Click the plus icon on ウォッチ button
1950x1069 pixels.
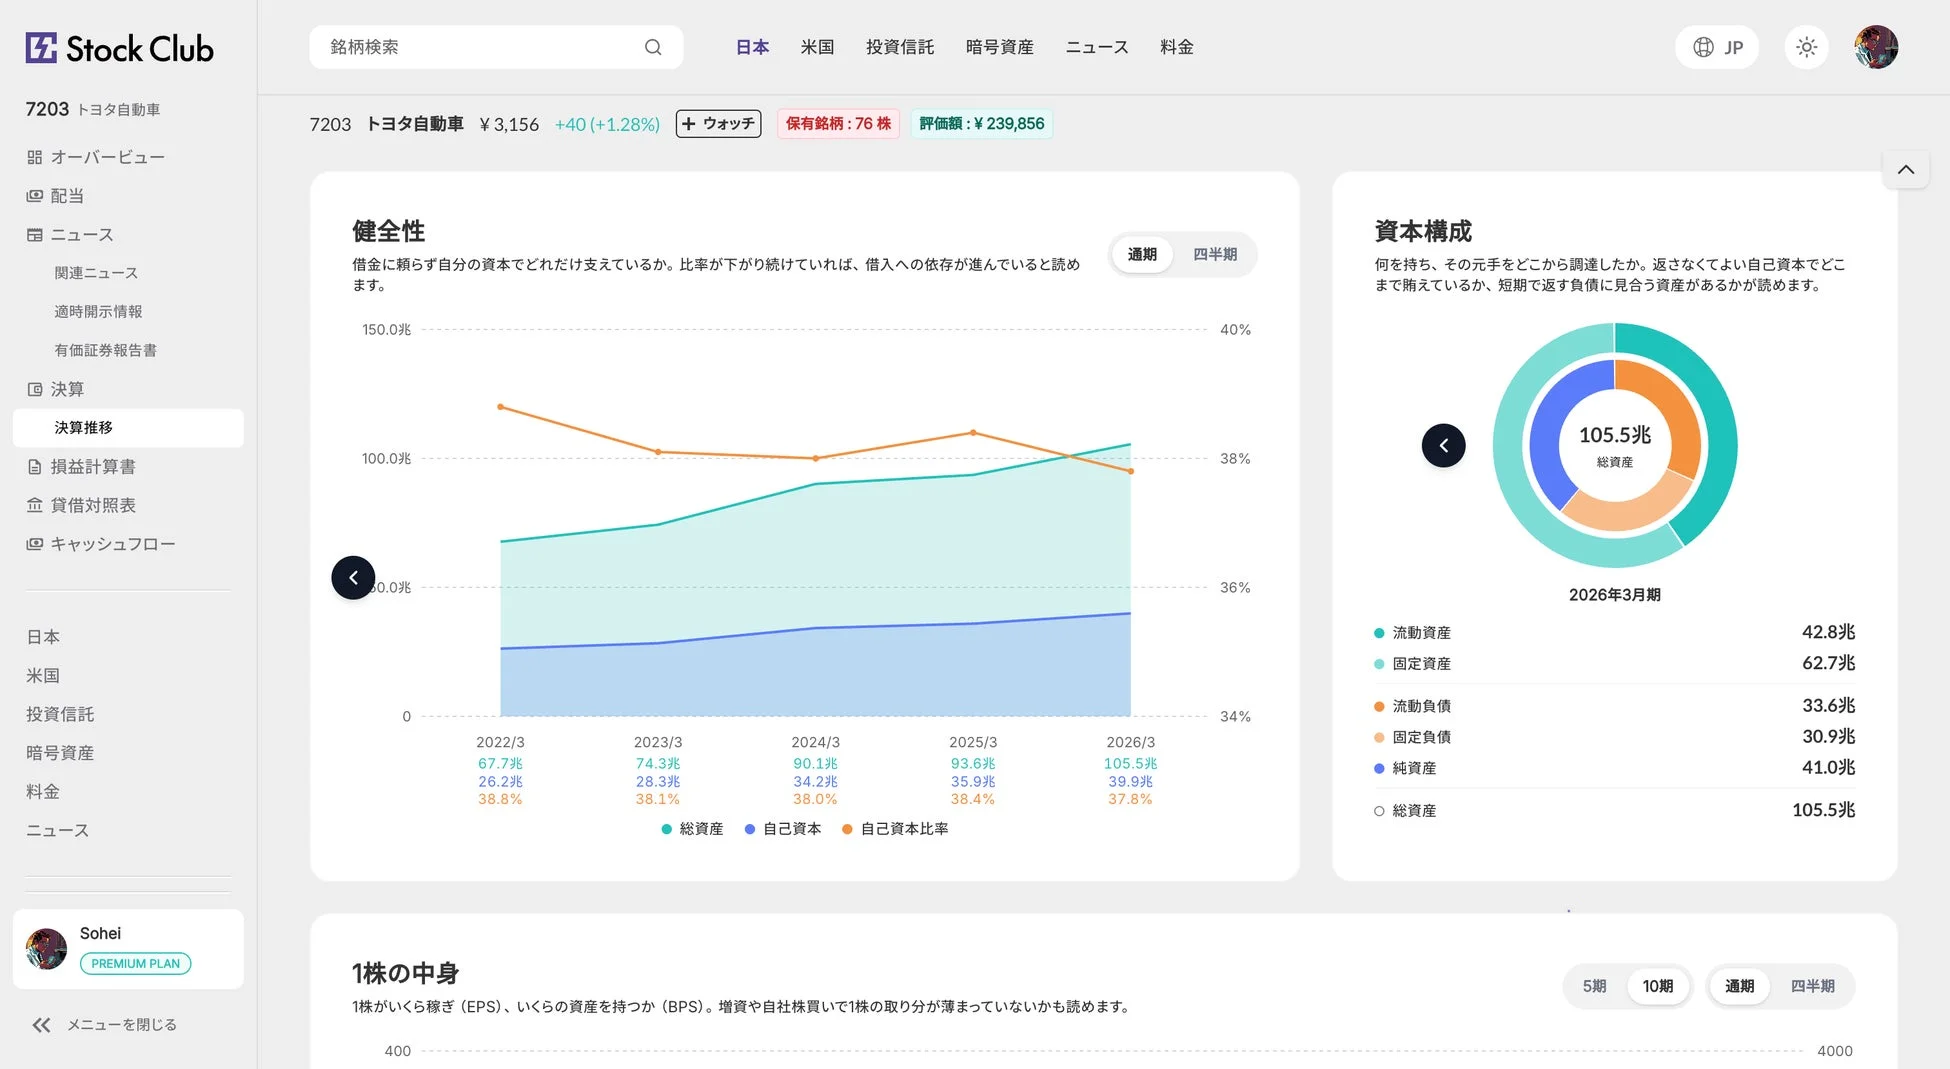[688, 124]
